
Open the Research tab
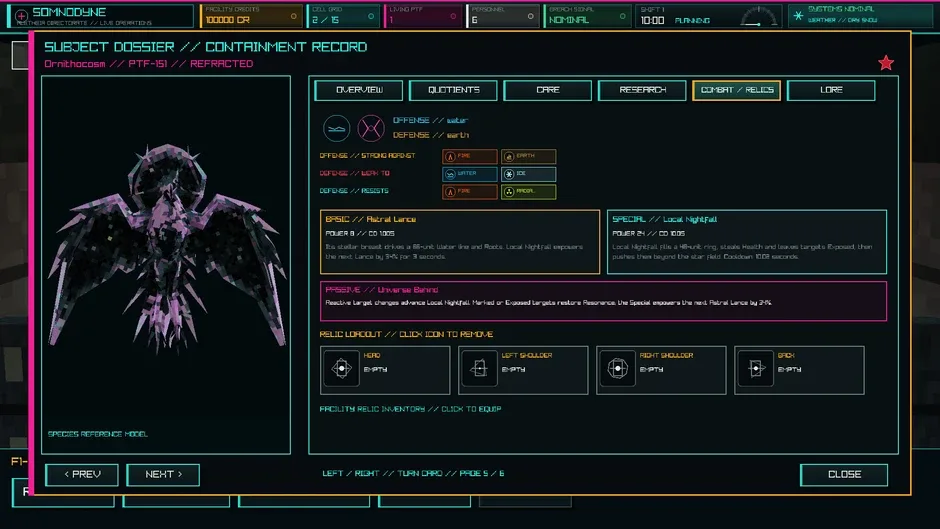tap(642, 90)
